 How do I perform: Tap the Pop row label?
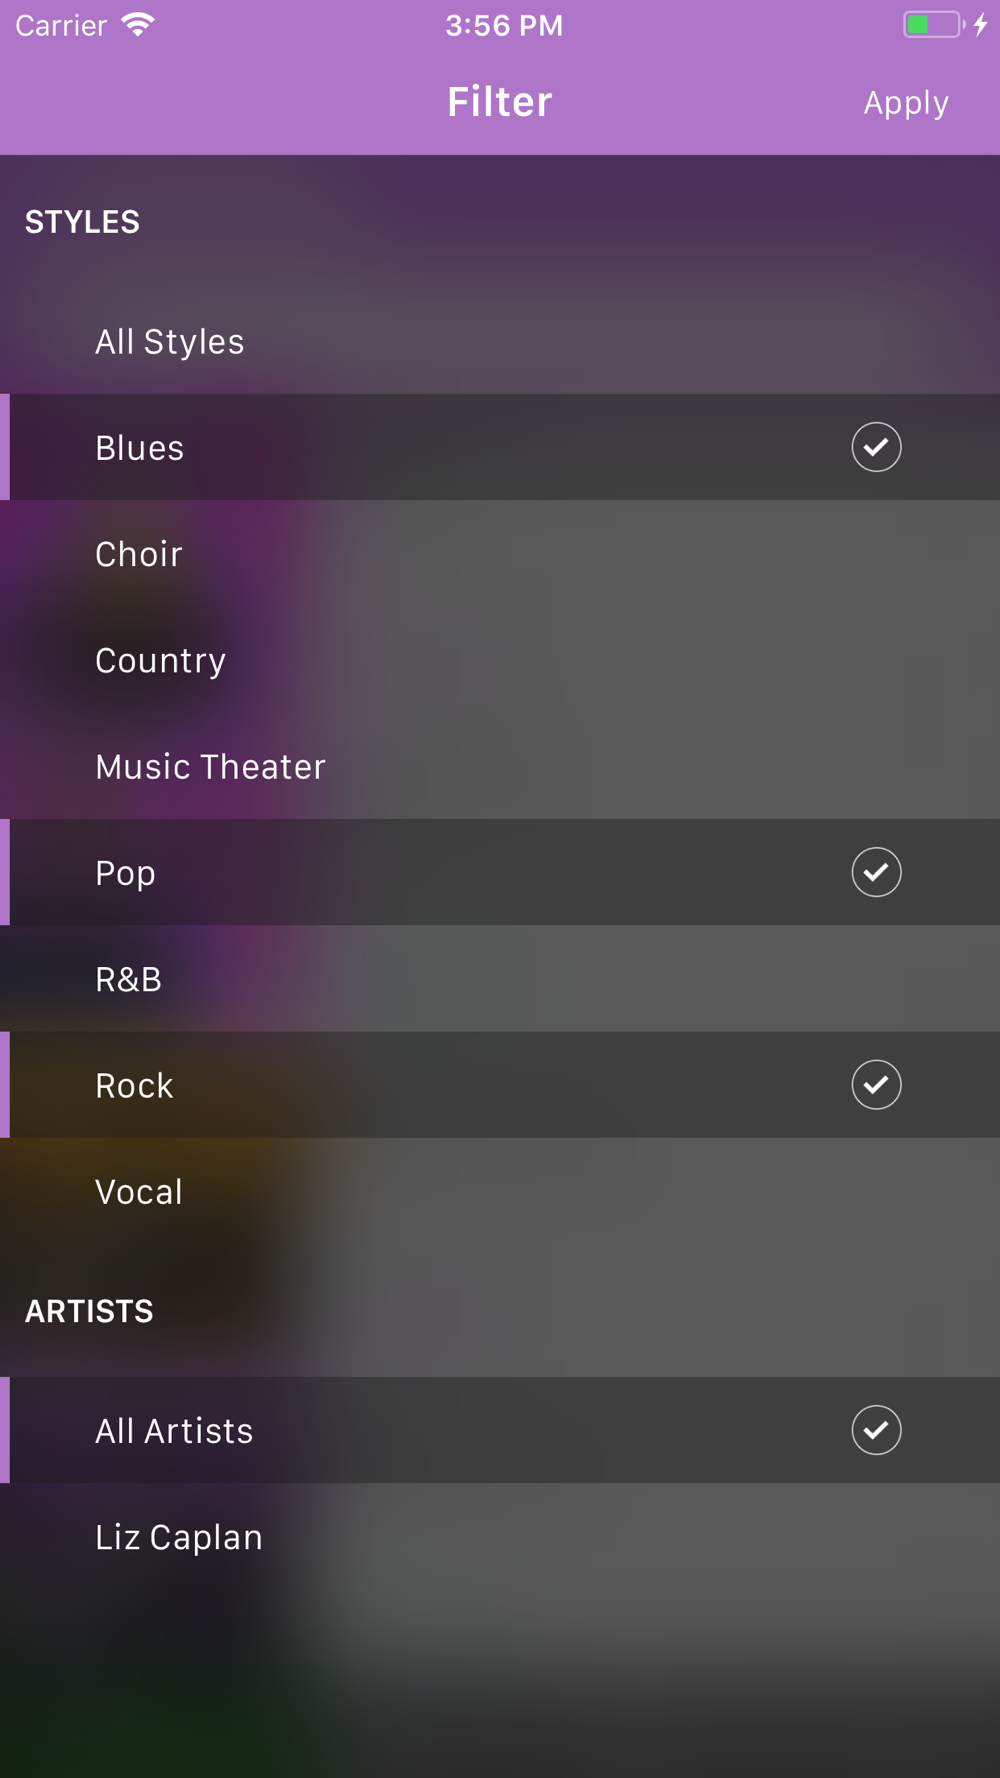pos(126,873)
